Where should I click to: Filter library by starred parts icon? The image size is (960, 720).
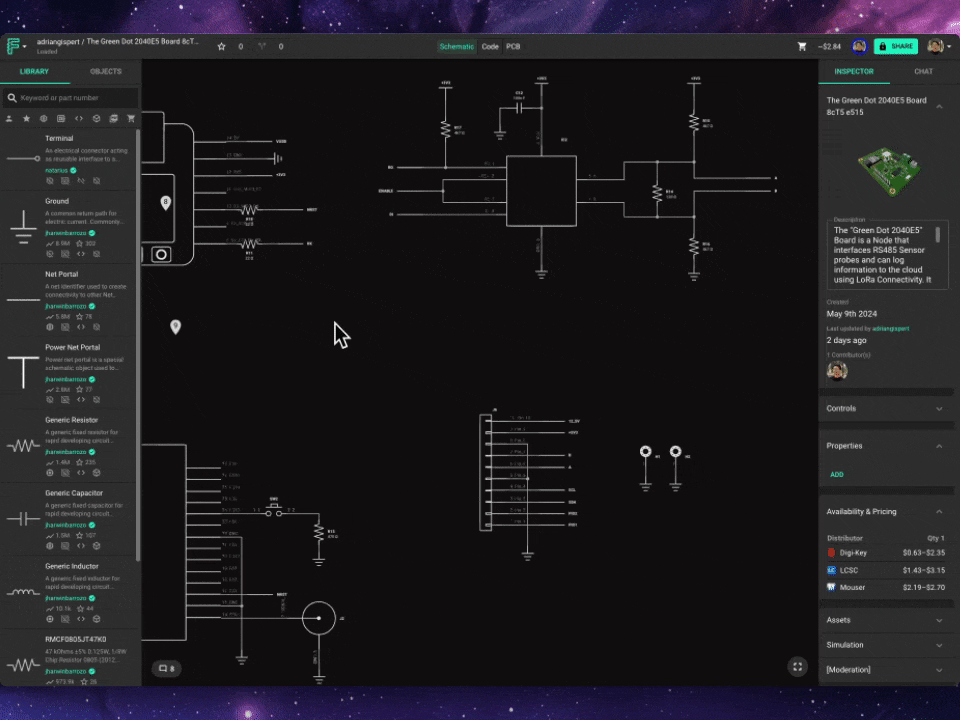click(x=26, y=118)
